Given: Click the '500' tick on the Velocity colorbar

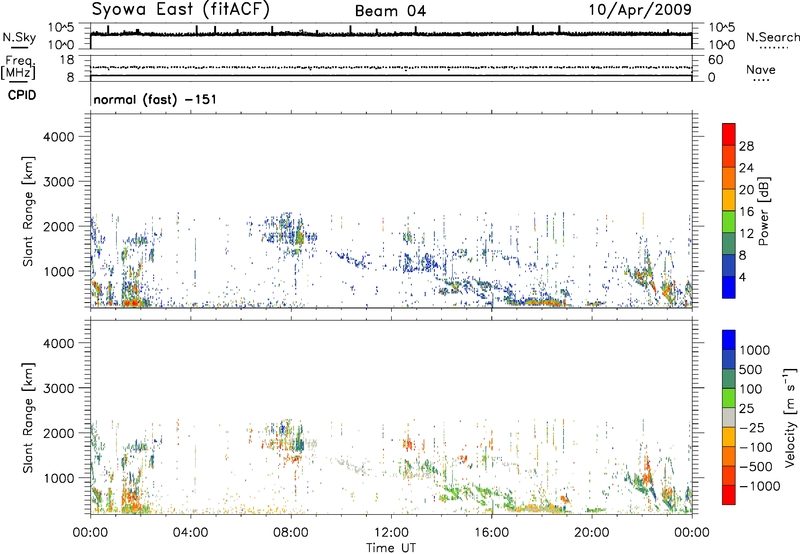Looking at the screenshot, I should coord(751,370).
